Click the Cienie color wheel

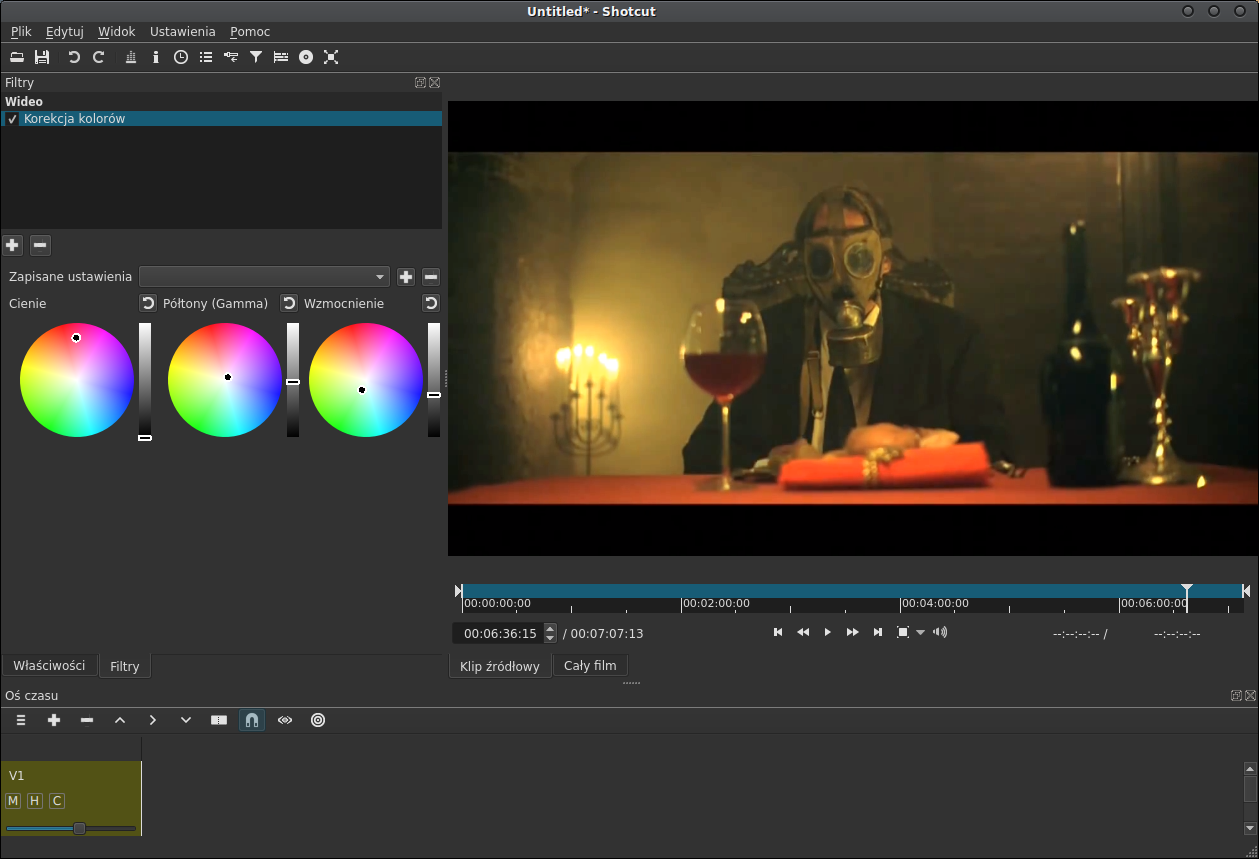pyautogui.click(x=77, y=380)
